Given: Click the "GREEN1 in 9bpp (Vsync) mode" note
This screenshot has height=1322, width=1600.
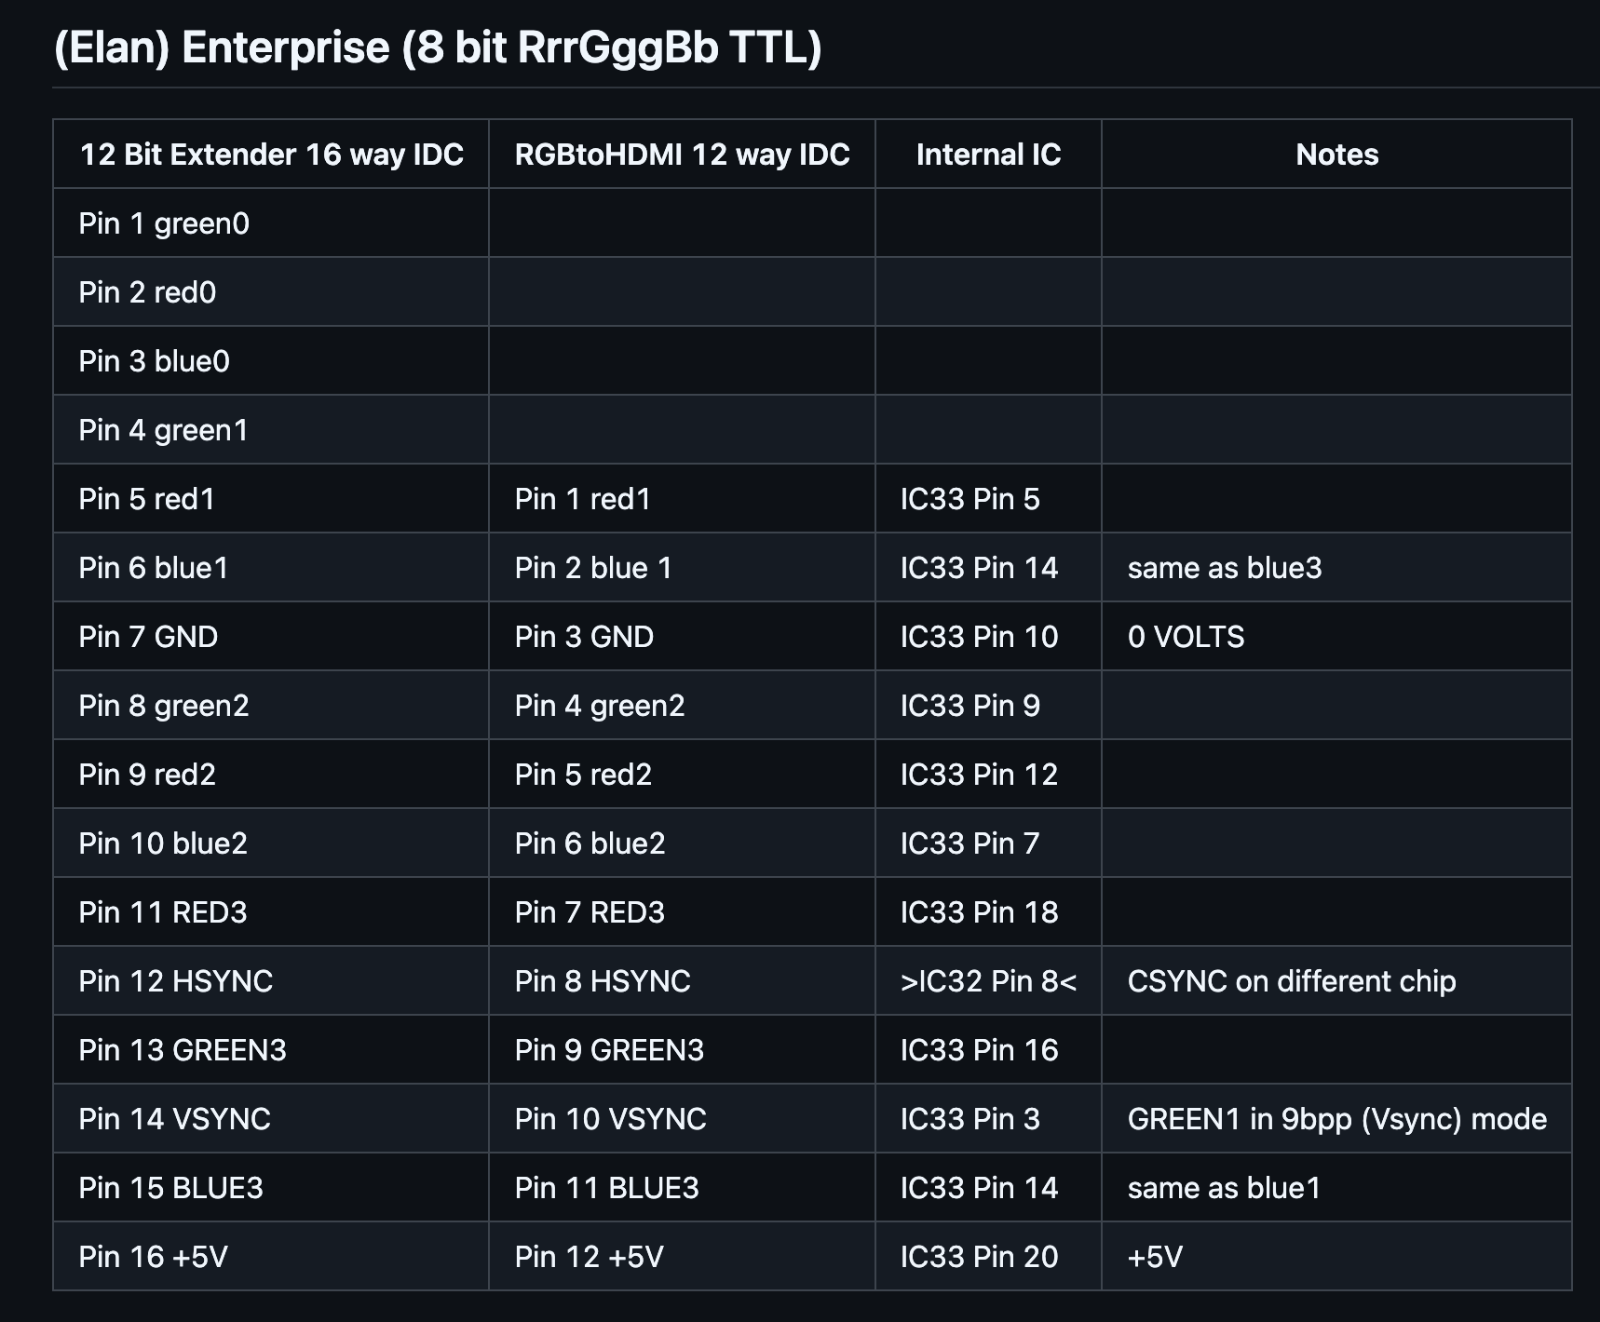Looking at the screenshot, I should point(1337,1119).
